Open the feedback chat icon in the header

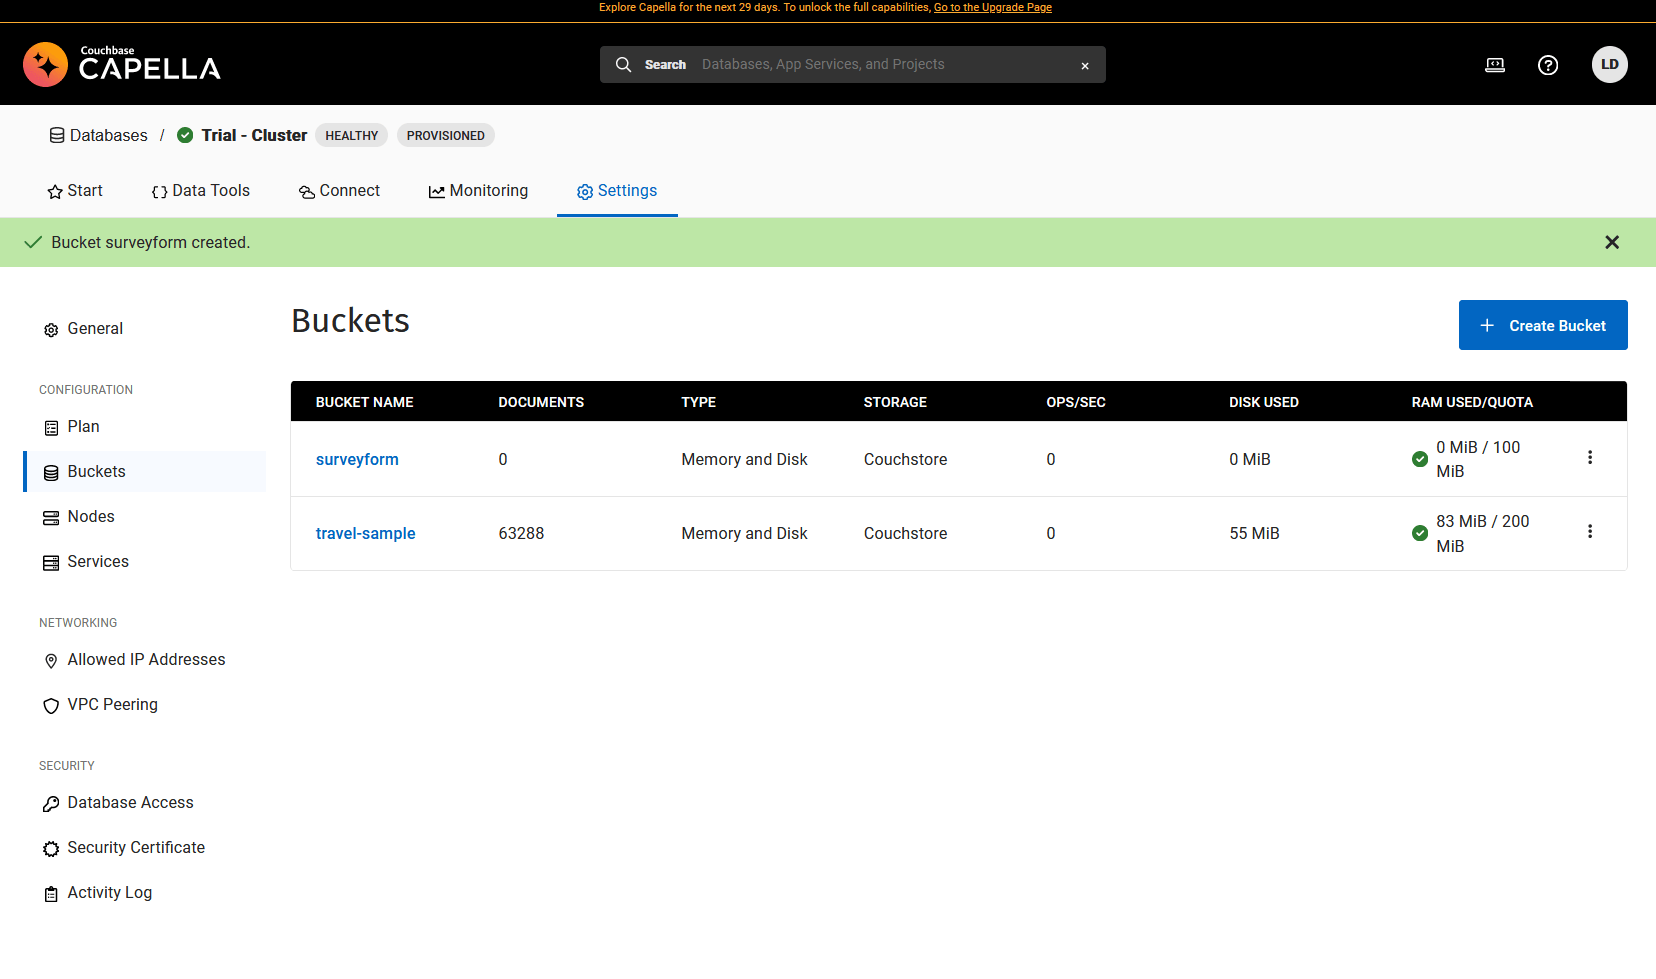(1495, 65)
